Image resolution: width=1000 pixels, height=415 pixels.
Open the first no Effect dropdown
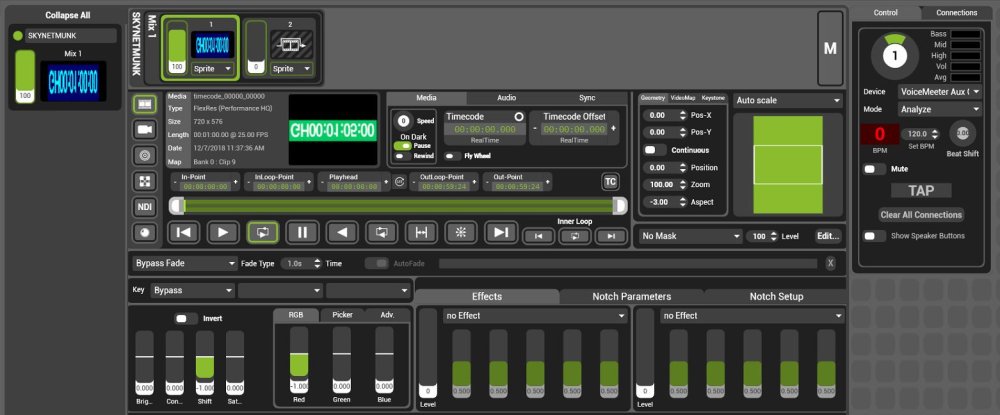pos(535,316)
